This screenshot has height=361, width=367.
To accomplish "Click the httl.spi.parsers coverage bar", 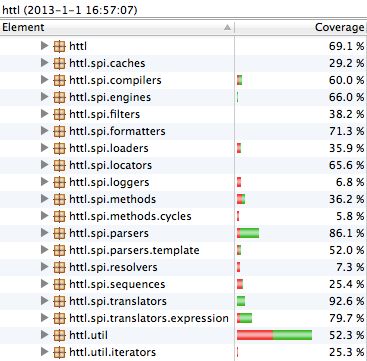I will pos(248,233).
